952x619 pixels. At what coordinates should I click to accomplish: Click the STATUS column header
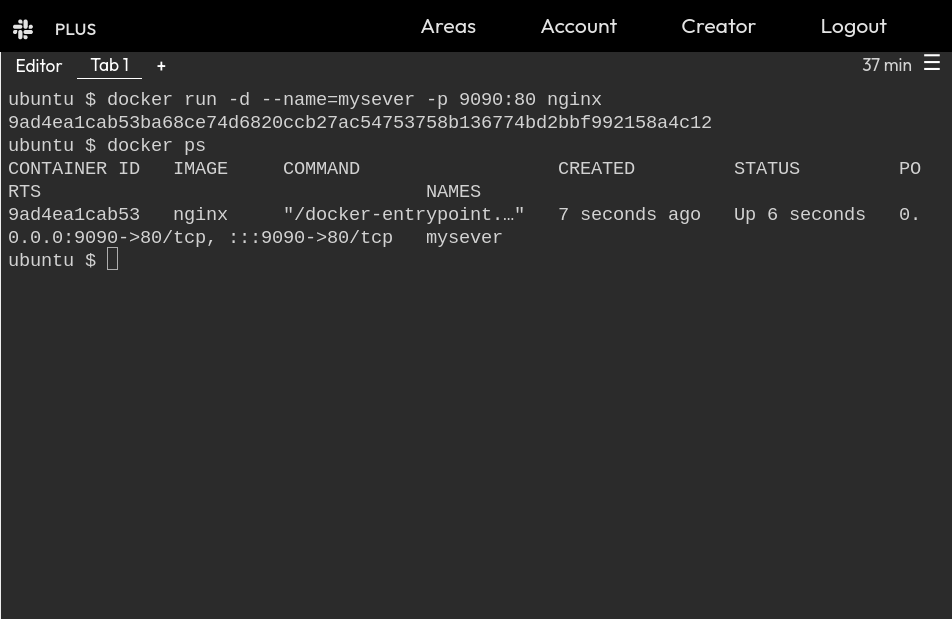[767, 169]
